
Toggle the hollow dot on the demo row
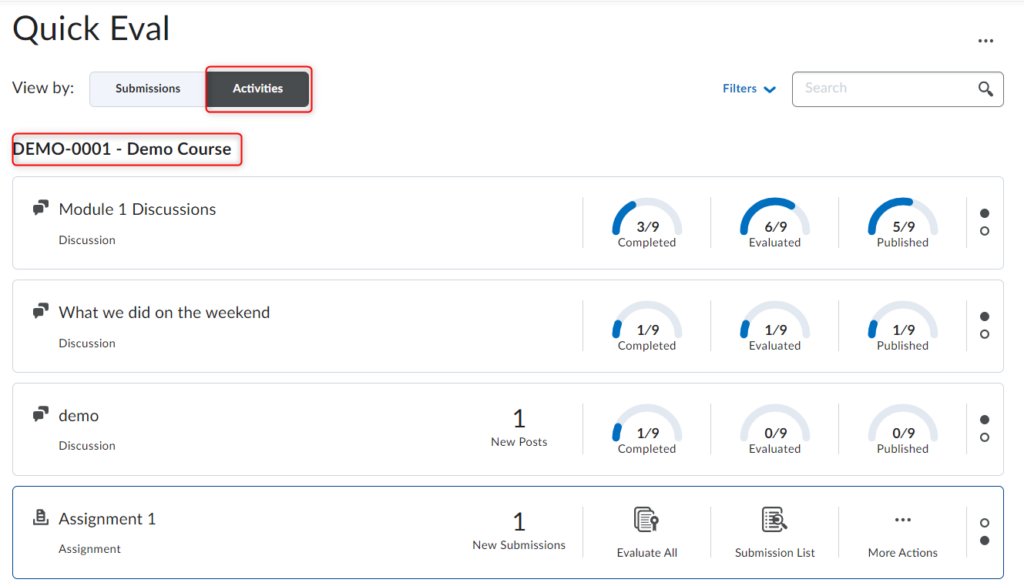[985, 438]
